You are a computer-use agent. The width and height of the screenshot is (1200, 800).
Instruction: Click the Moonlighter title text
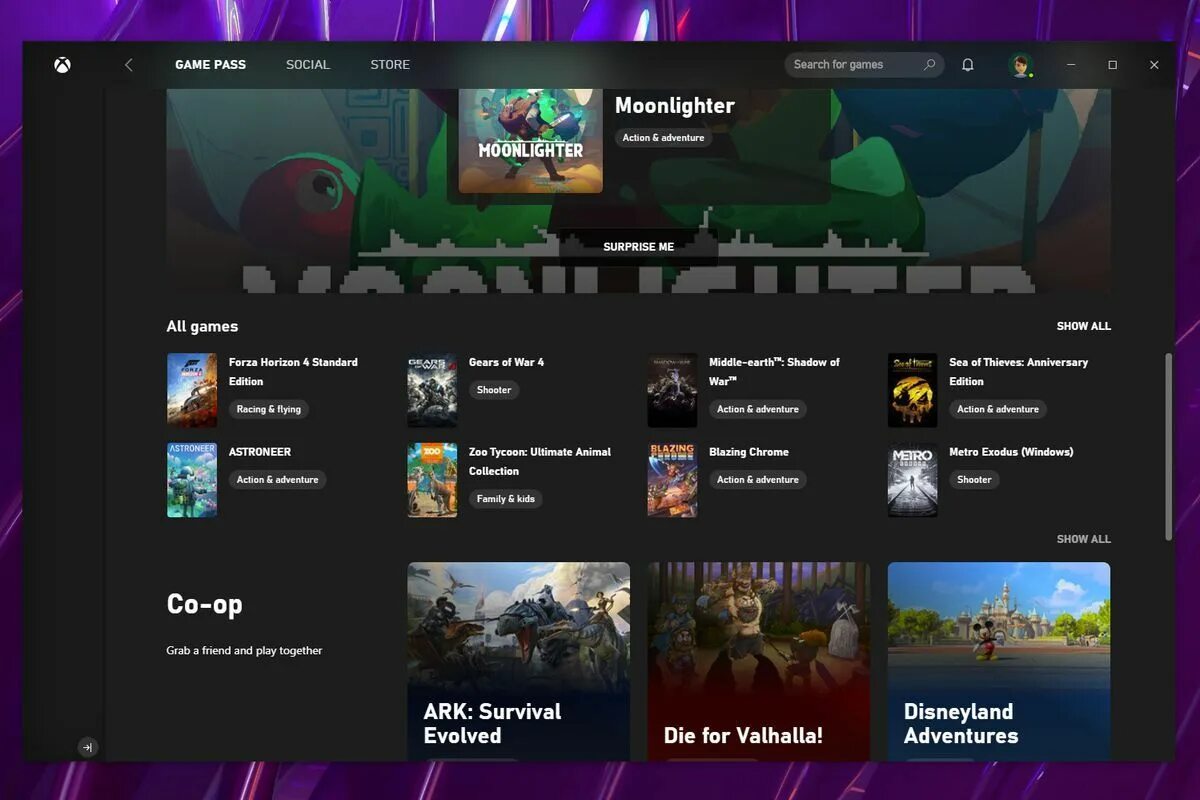pos(675,106)
